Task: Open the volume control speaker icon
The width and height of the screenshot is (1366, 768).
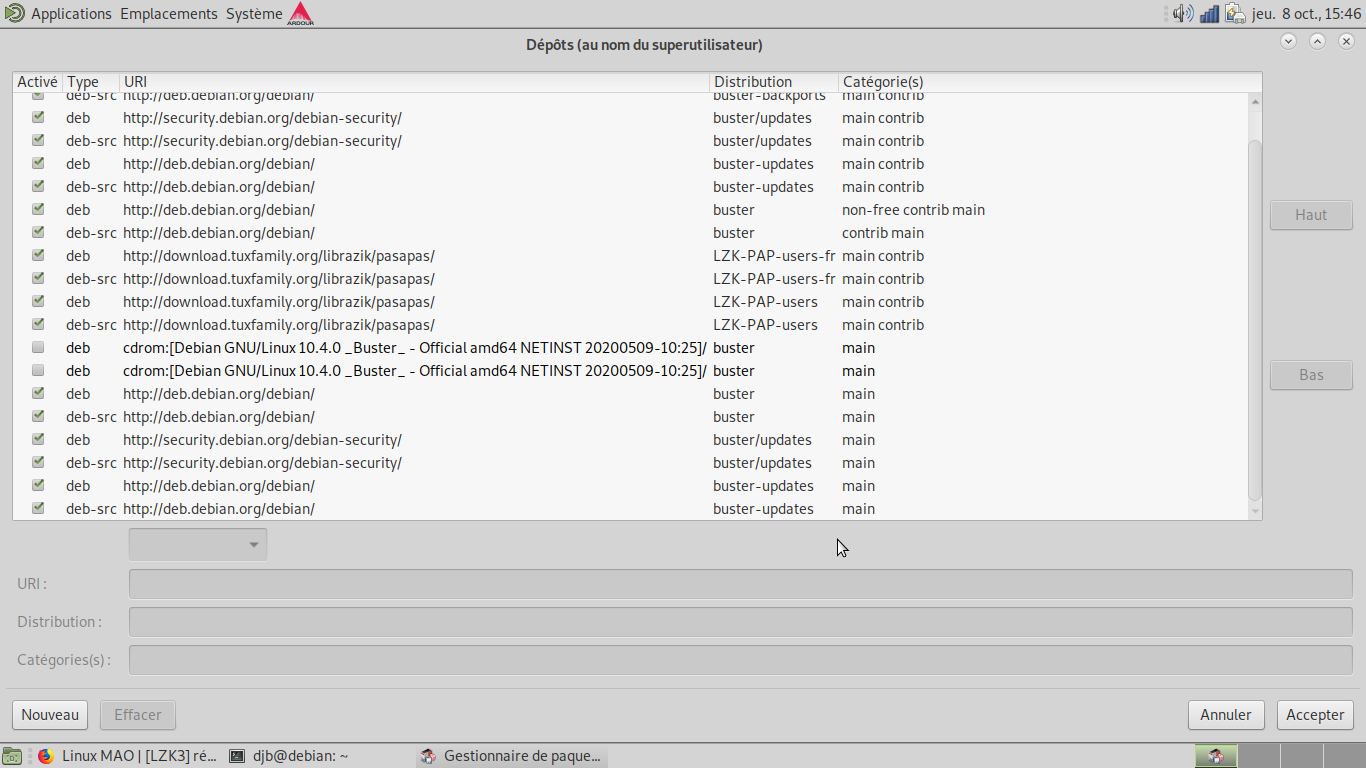Action: click(x=1183, y=13)
